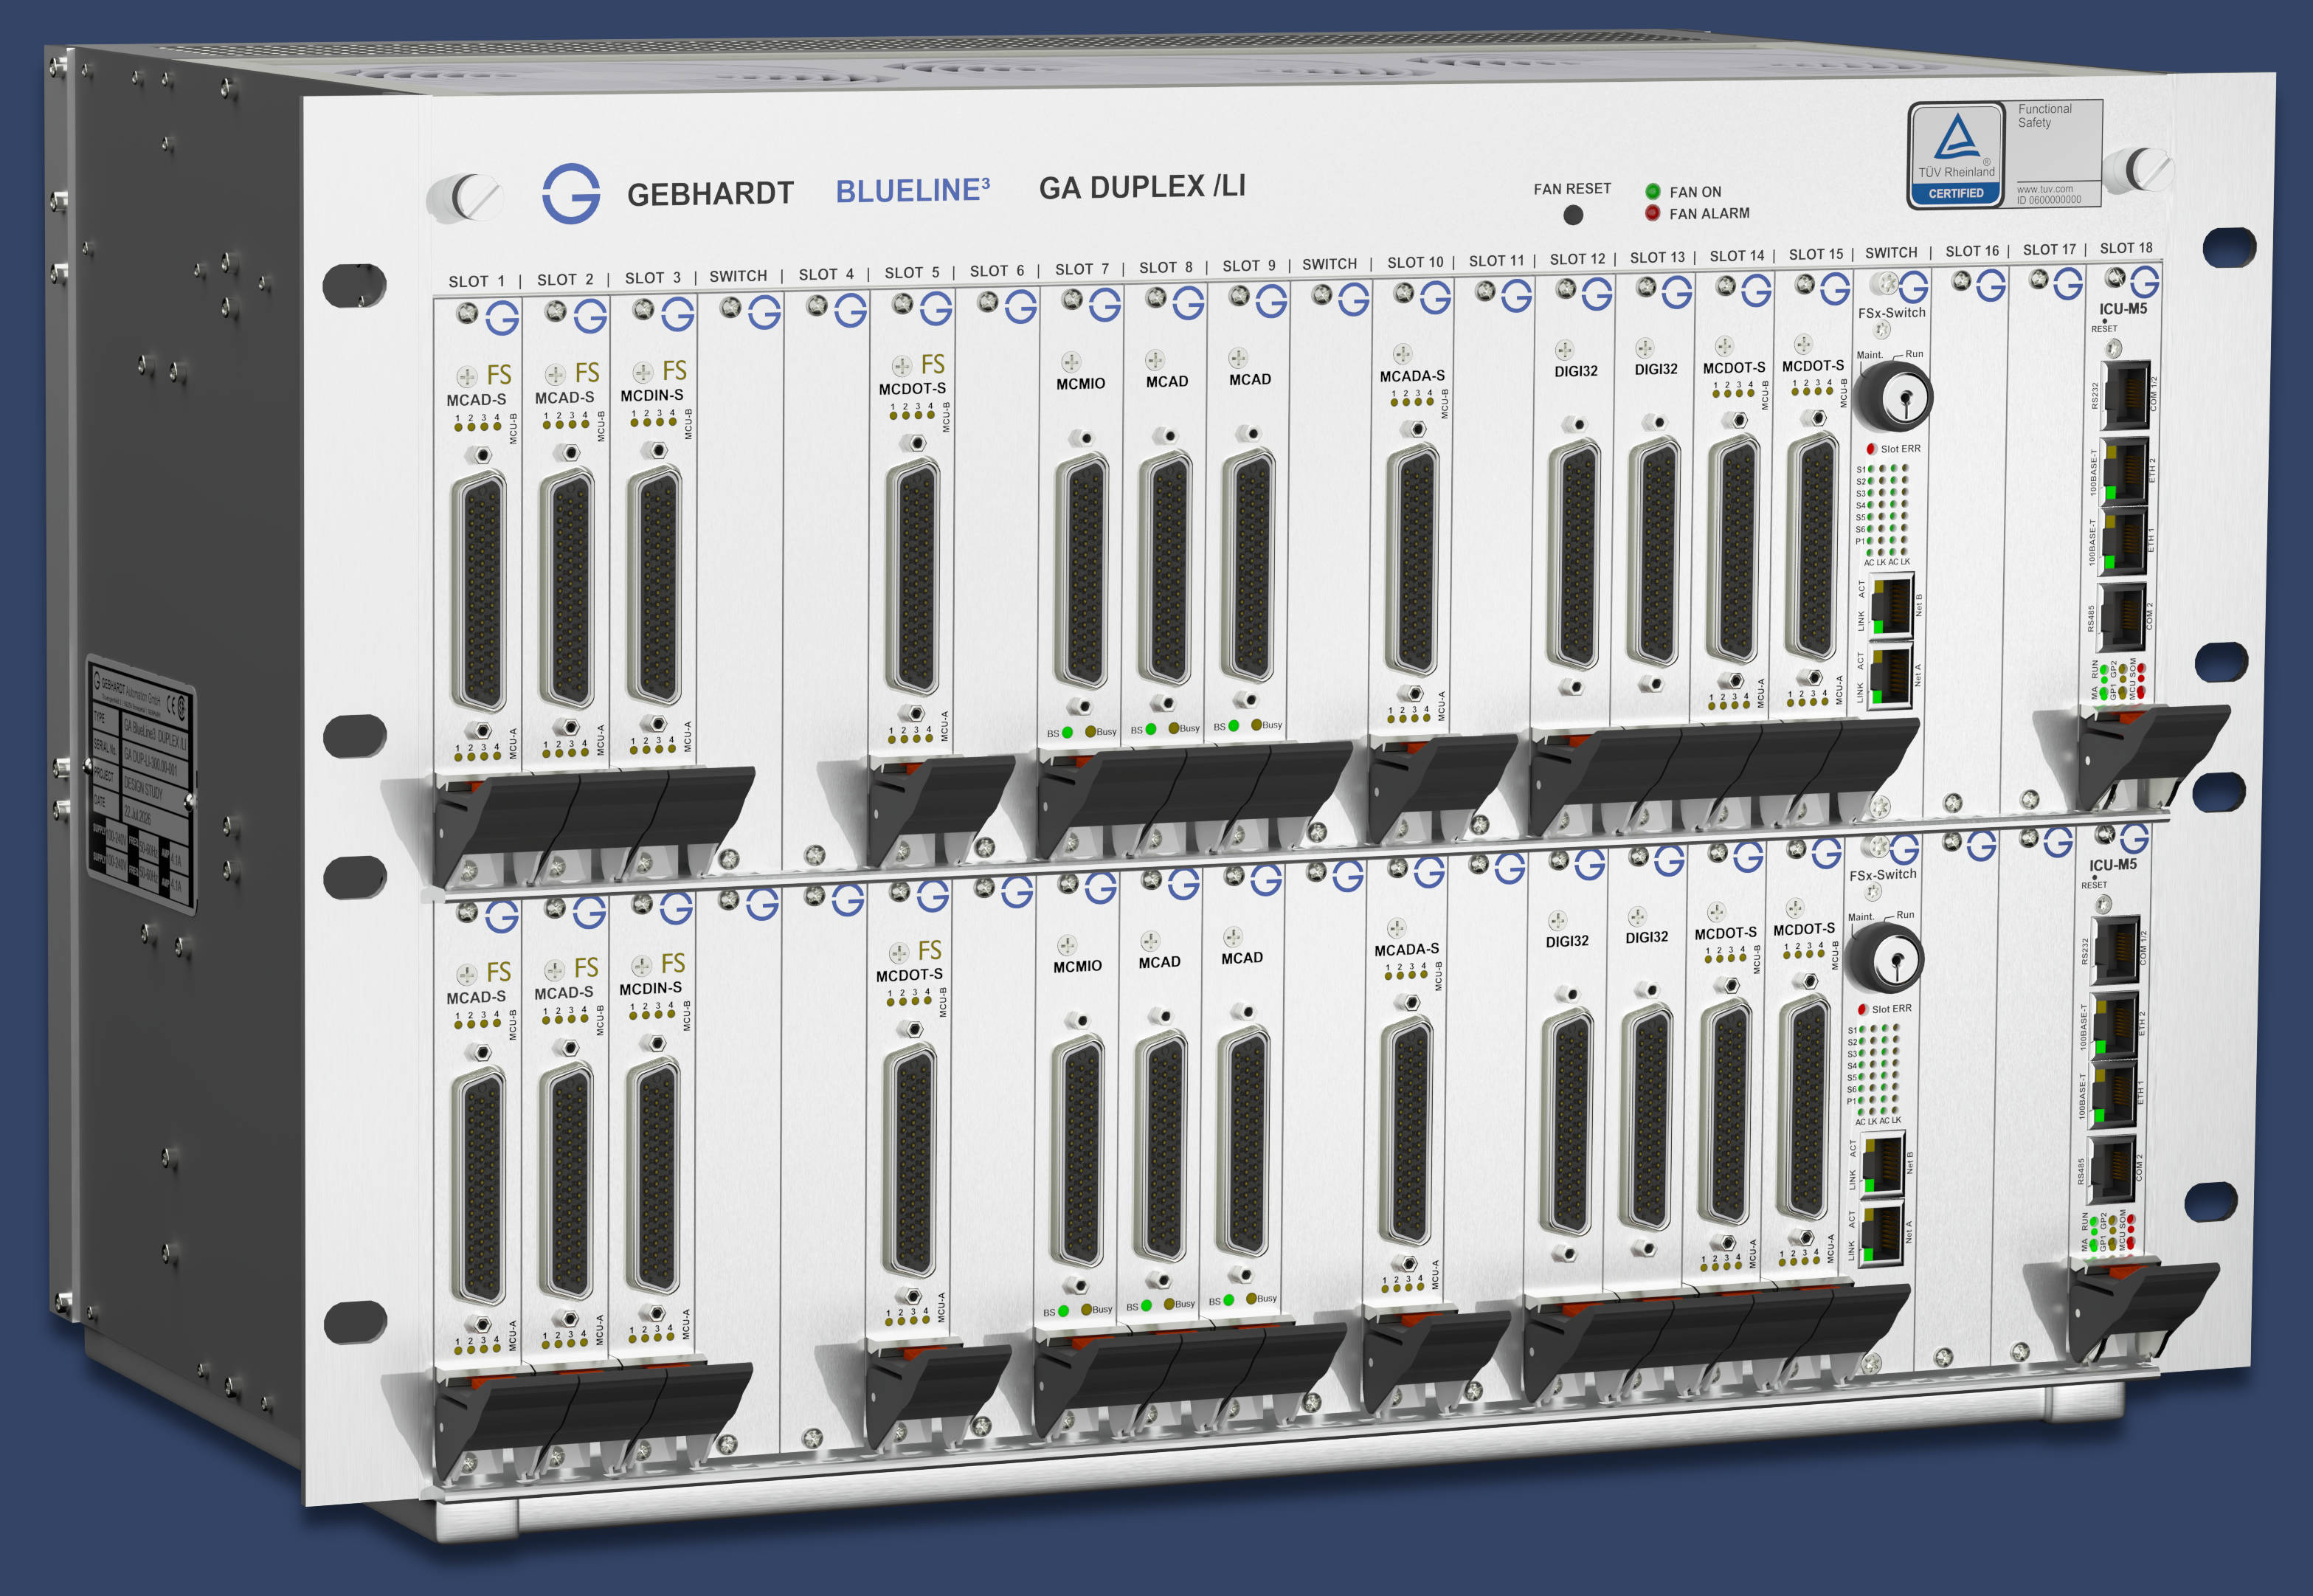
Task: Click the lower rack FSx-Switch label text
Action: (x=1882, y=875)
